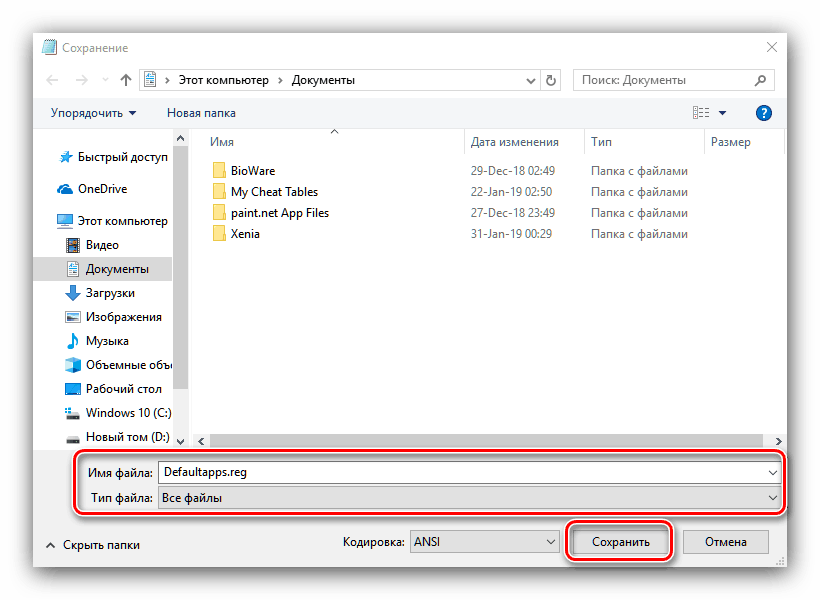Image resolution: width=820 pixels, height=600 pixels.
Task: Select OneDrive cloud icon in sidebar
Action: [x=63, y=189]
